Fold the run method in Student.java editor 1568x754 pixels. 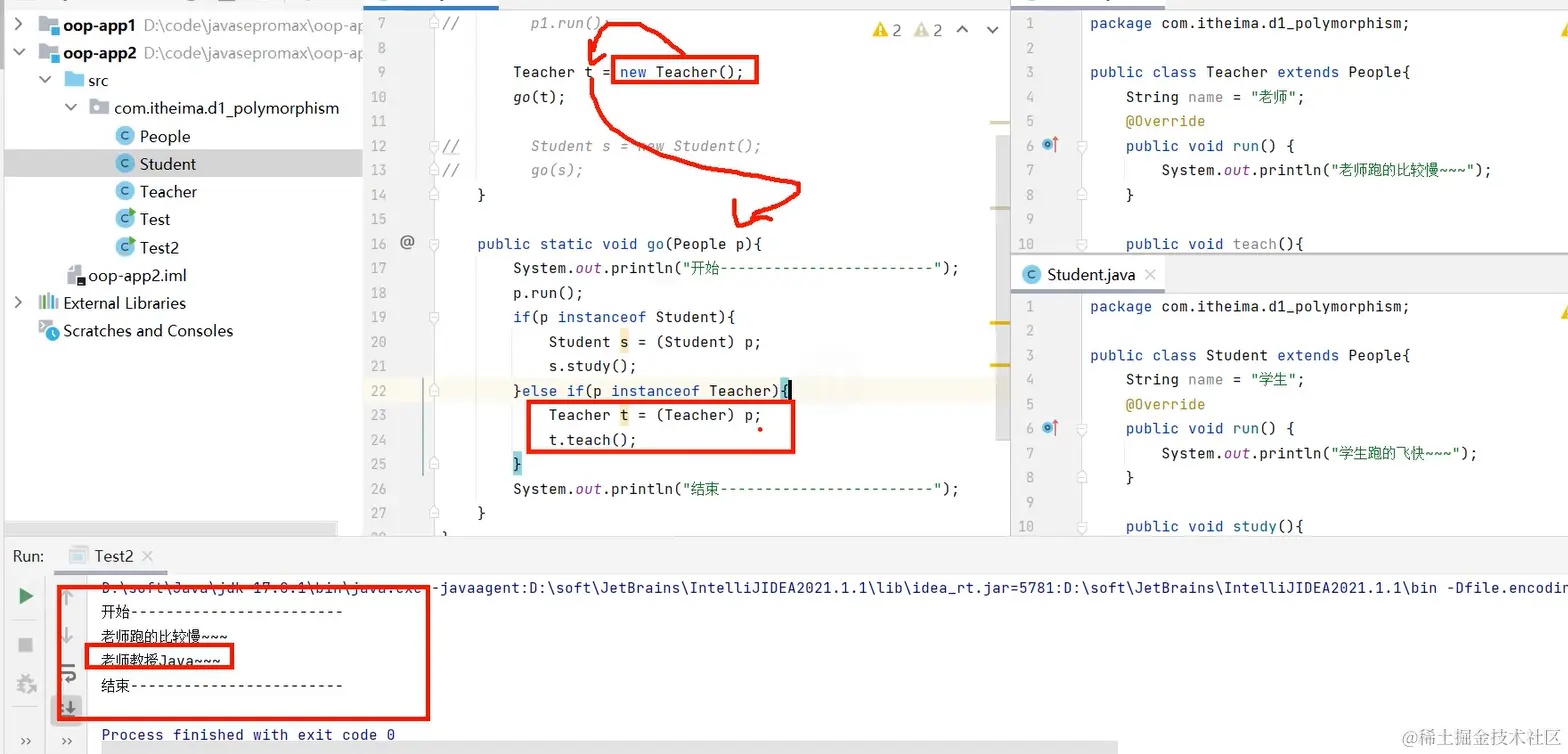(1081, 429)
